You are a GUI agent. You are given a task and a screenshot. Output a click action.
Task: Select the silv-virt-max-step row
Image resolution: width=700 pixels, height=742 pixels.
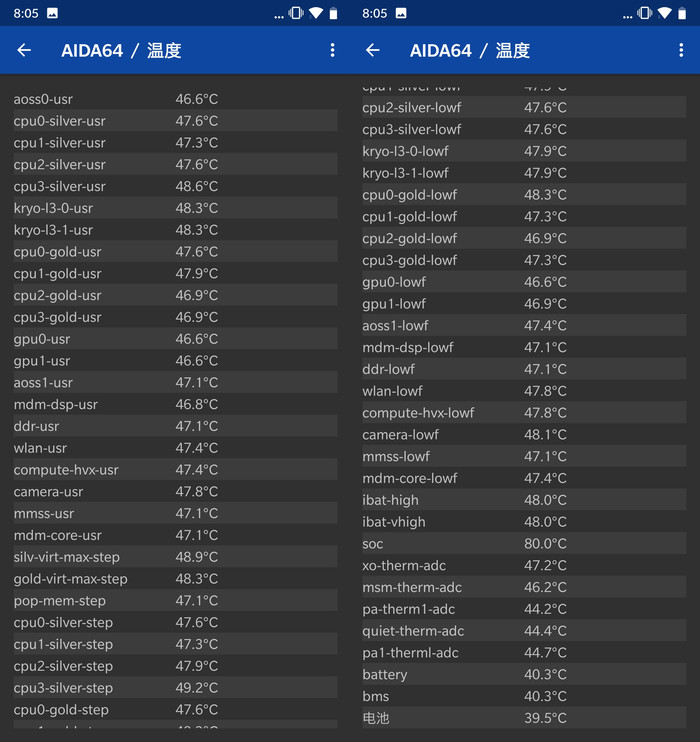pyautogui.click(x=175, y=556)
